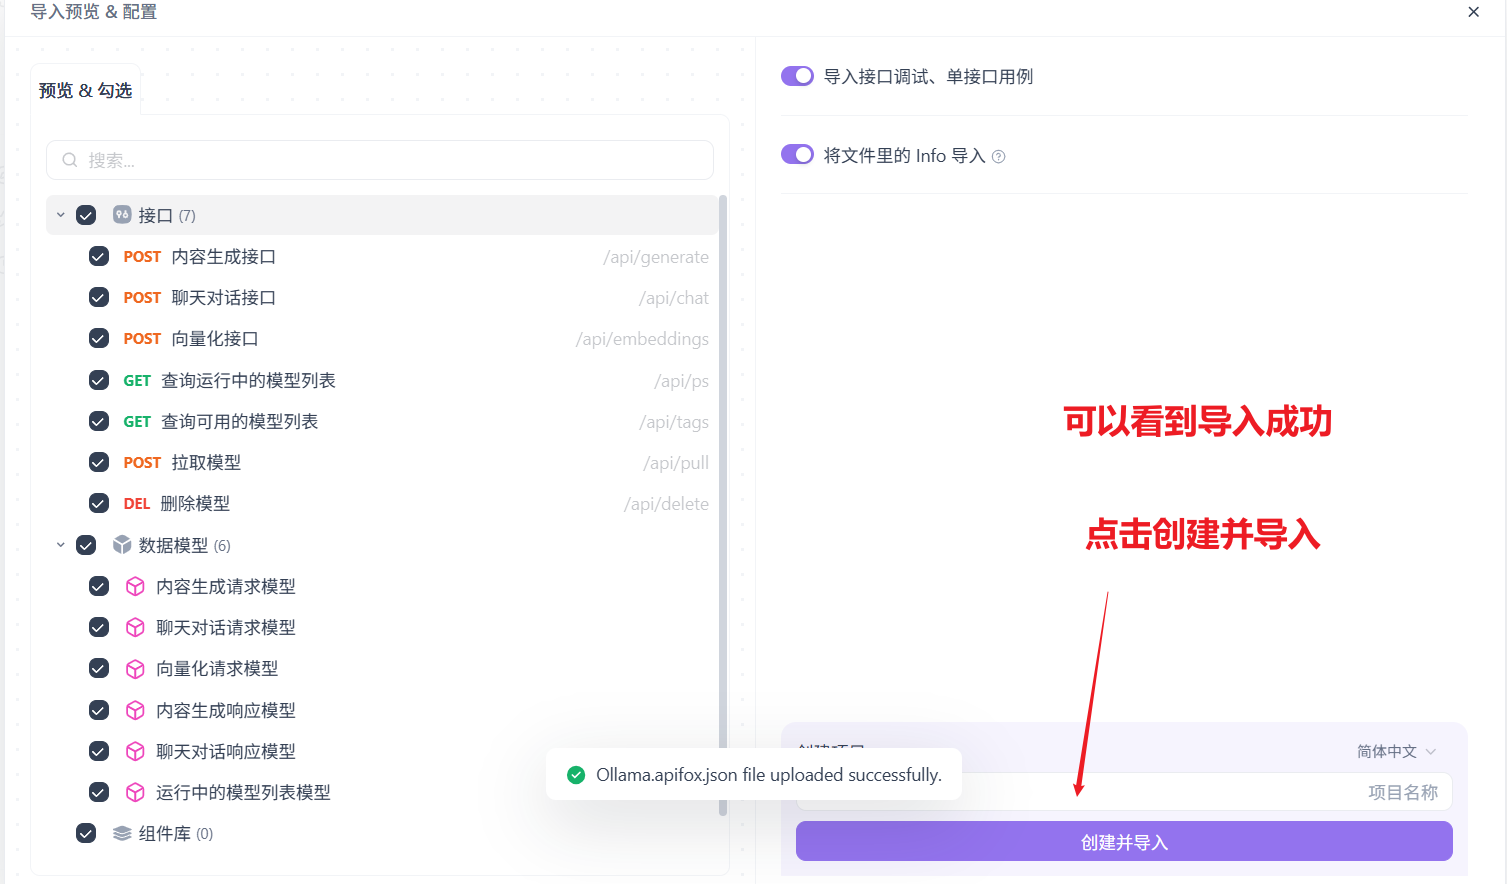The height and width of the screenshot is (884, 1507).
Task: Uncheck the 接口 (7) group checkbox
Action: click(86, 215)
